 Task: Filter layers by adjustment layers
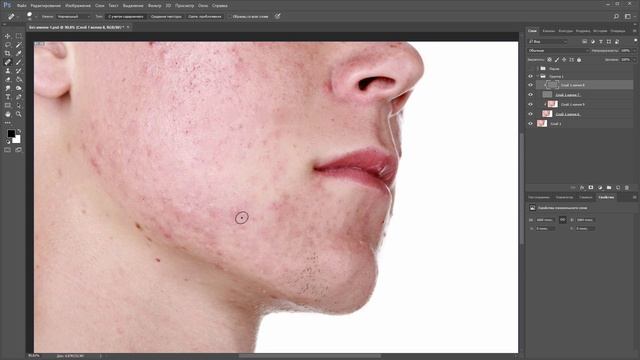tap(593, 42)
